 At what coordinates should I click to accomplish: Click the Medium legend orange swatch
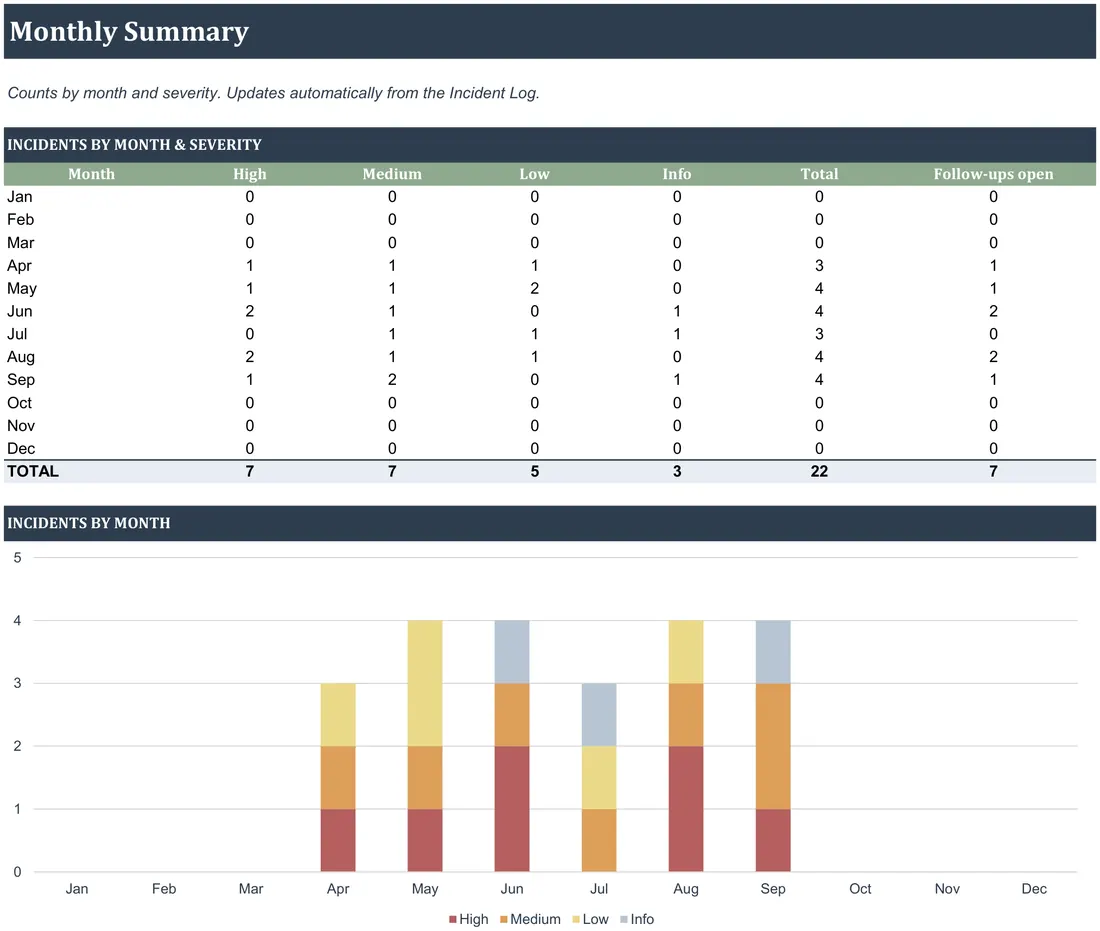click(x=504, y=919)
